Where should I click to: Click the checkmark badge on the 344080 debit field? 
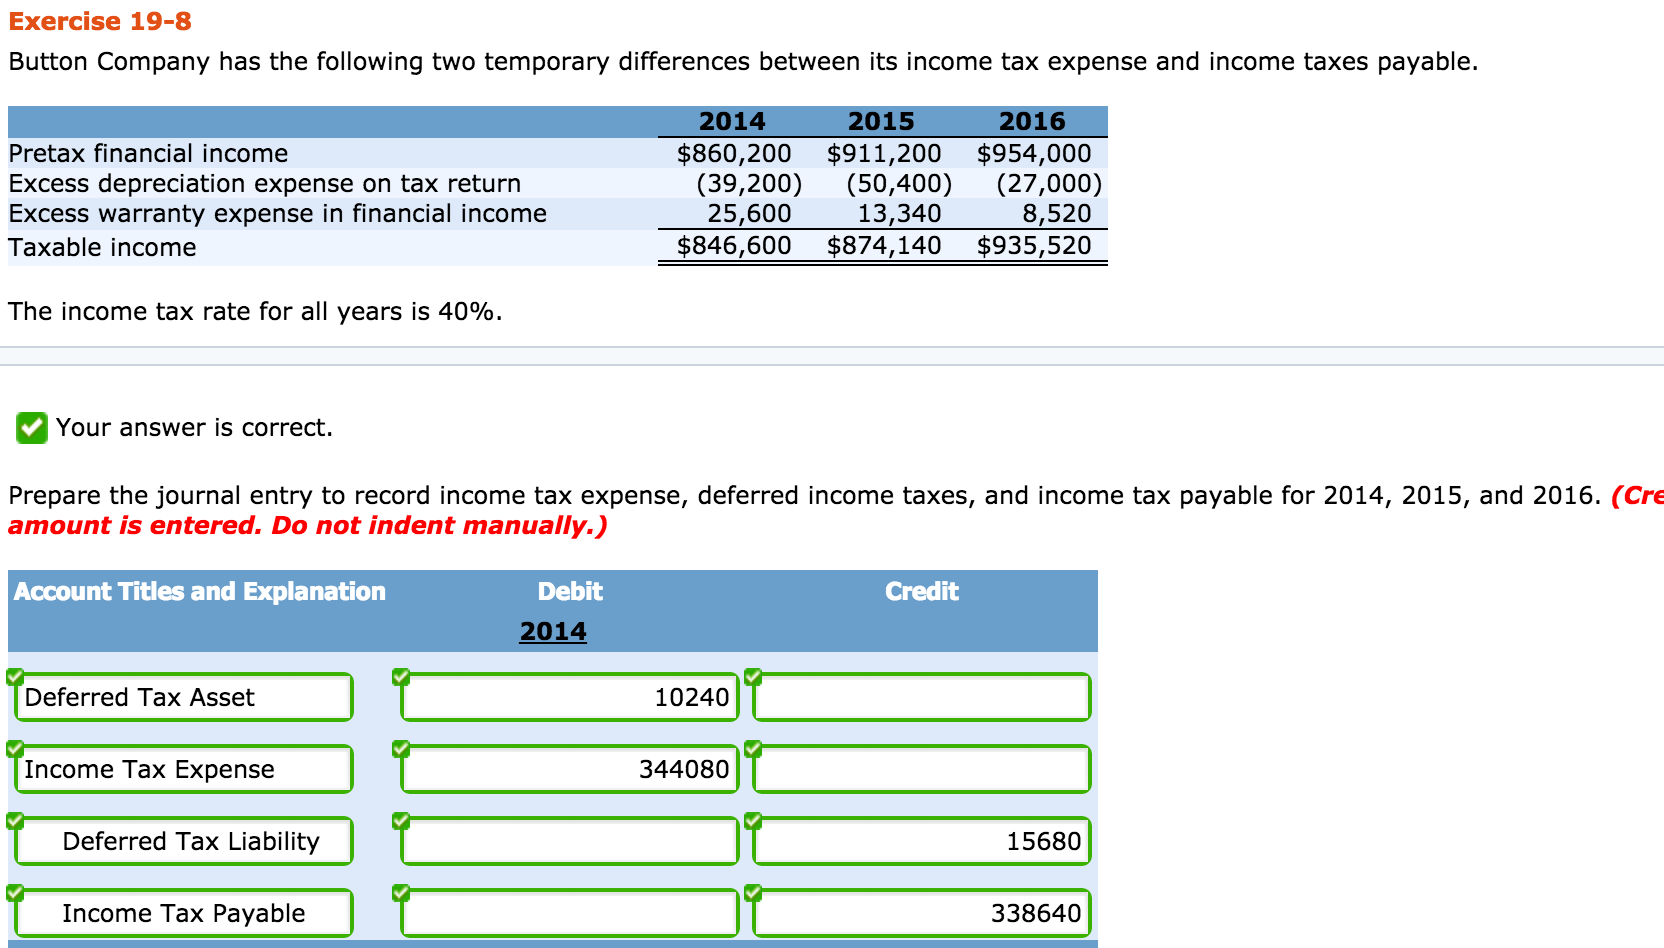[x=401, y=748]
